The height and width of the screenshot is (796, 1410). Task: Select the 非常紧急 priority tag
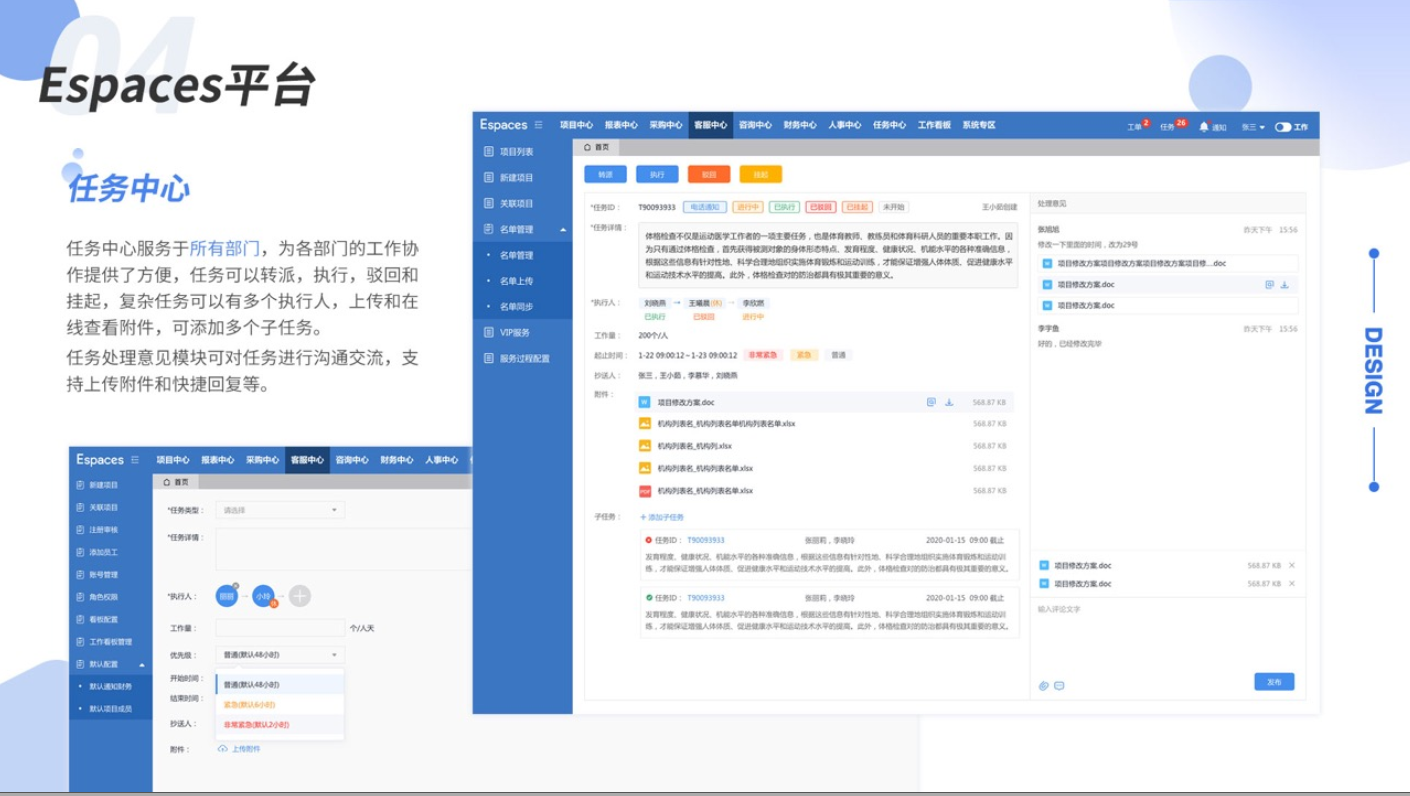(763, 355)
